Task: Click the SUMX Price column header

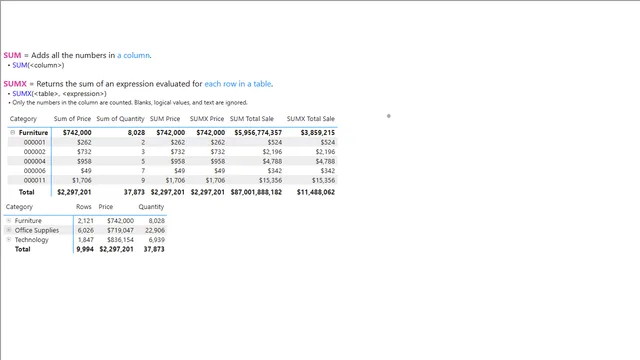Action: [207, 119]
